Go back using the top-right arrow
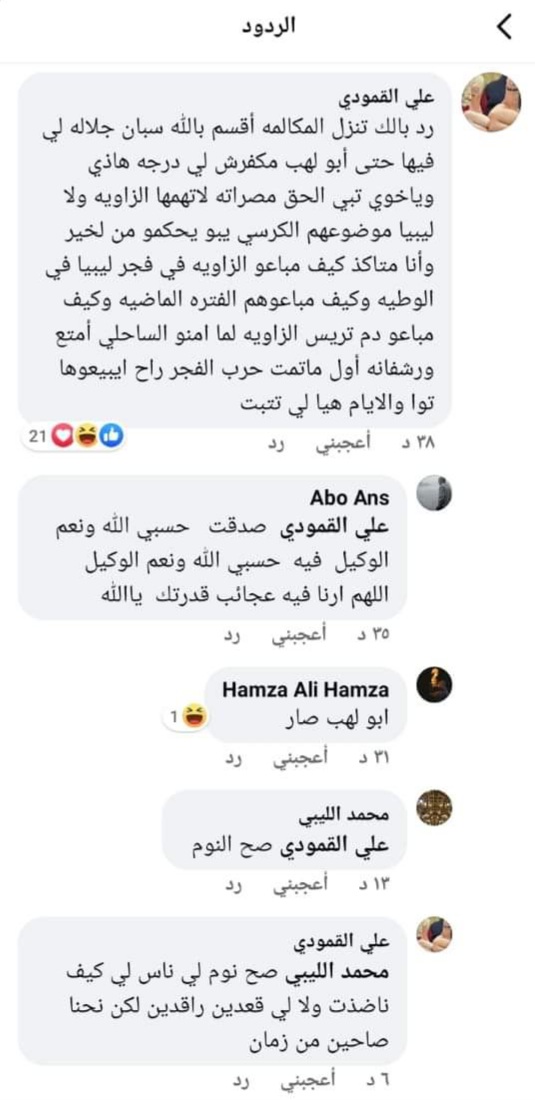Viewport: 535px width, 1100px height. coord(505,27)
